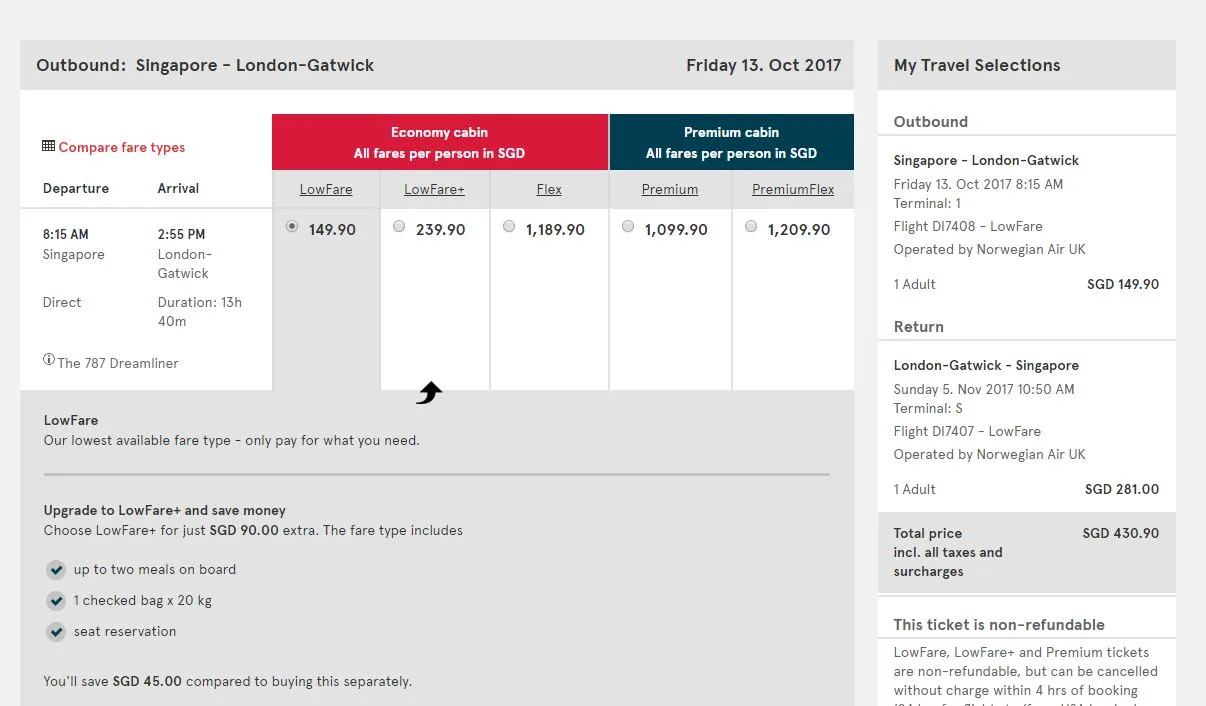Select the 149.90 LowFare radio button
Screen dimensions: 1206x706
292,227
